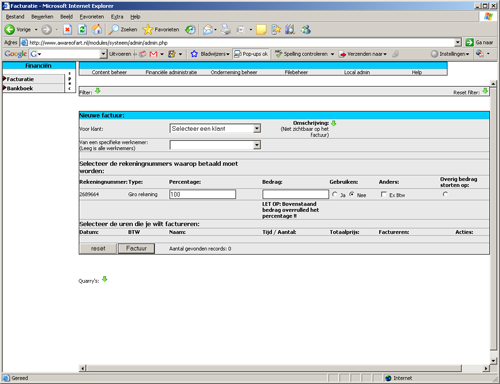Open Favorieten star in toolbar
Viewport: 500px width, 384px height.
pyautogui.click(x=161, y=30)
